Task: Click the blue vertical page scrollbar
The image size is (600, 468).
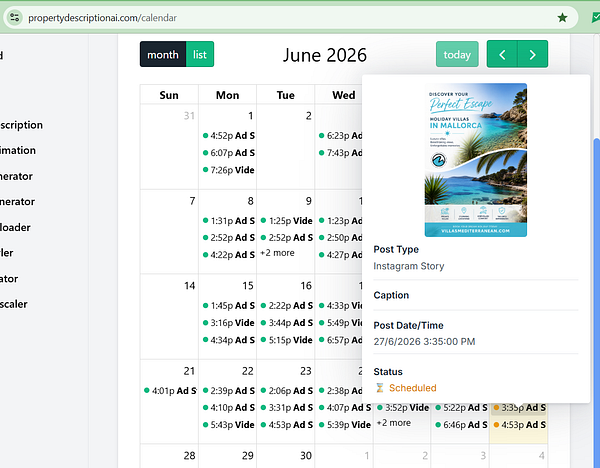Action: (x=596, y=302)
